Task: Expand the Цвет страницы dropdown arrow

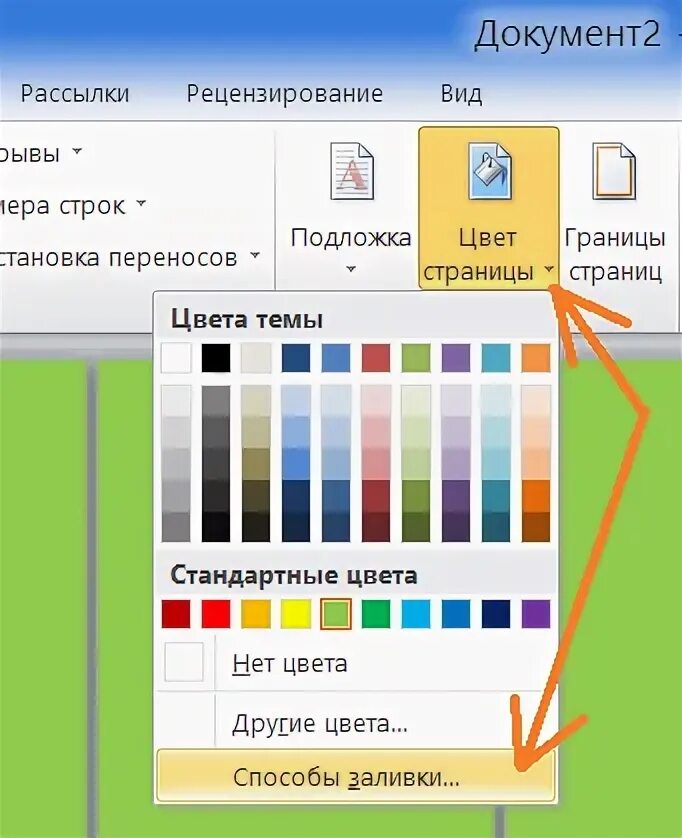Action: (549, 269)
